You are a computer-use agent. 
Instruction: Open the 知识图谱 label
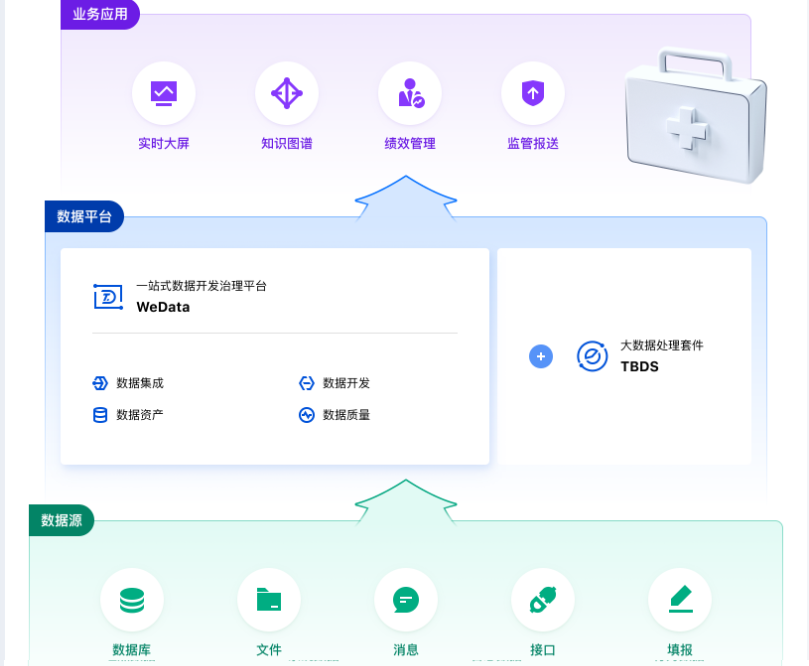pos(287,143)
